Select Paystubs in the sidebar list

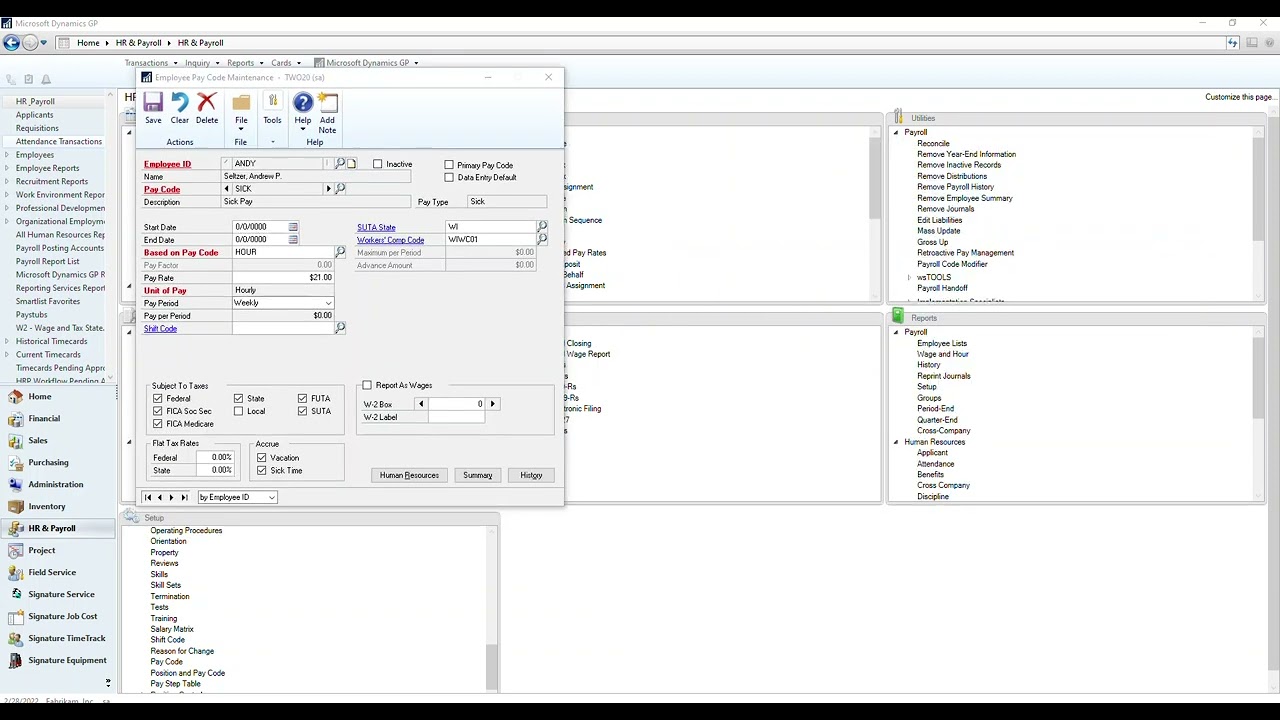click(x=32, y=315)
